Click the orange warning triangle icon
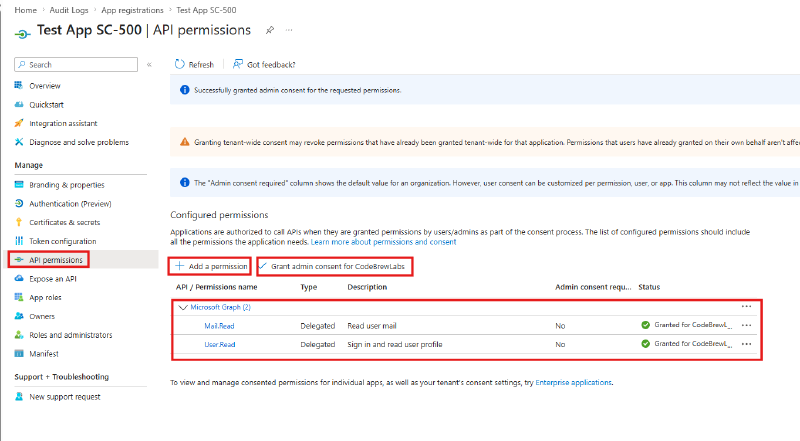This screenshot has width=800, height=441. click(x=184, y=142)
